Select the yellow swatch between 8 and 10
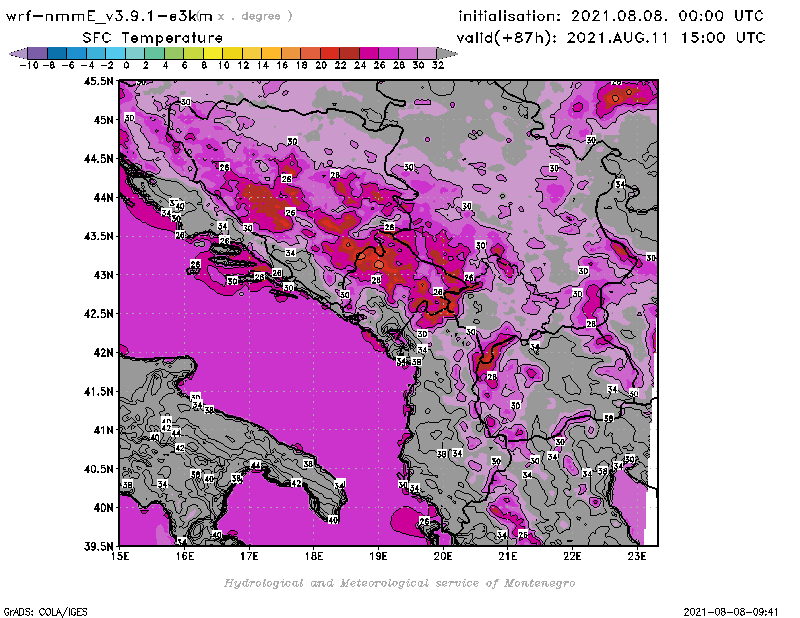 tap(213, 53)
